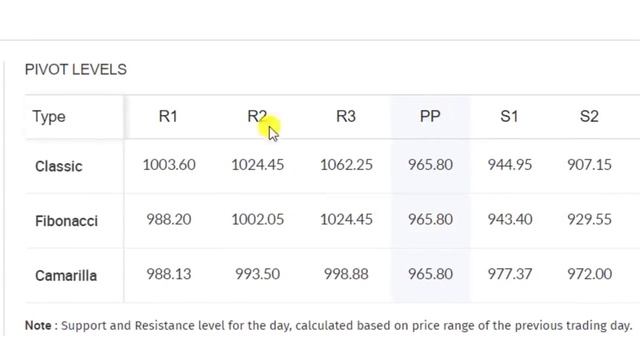Select the Classic row label
This screenshot has height=360, width=640.
(x=59, y=166)
